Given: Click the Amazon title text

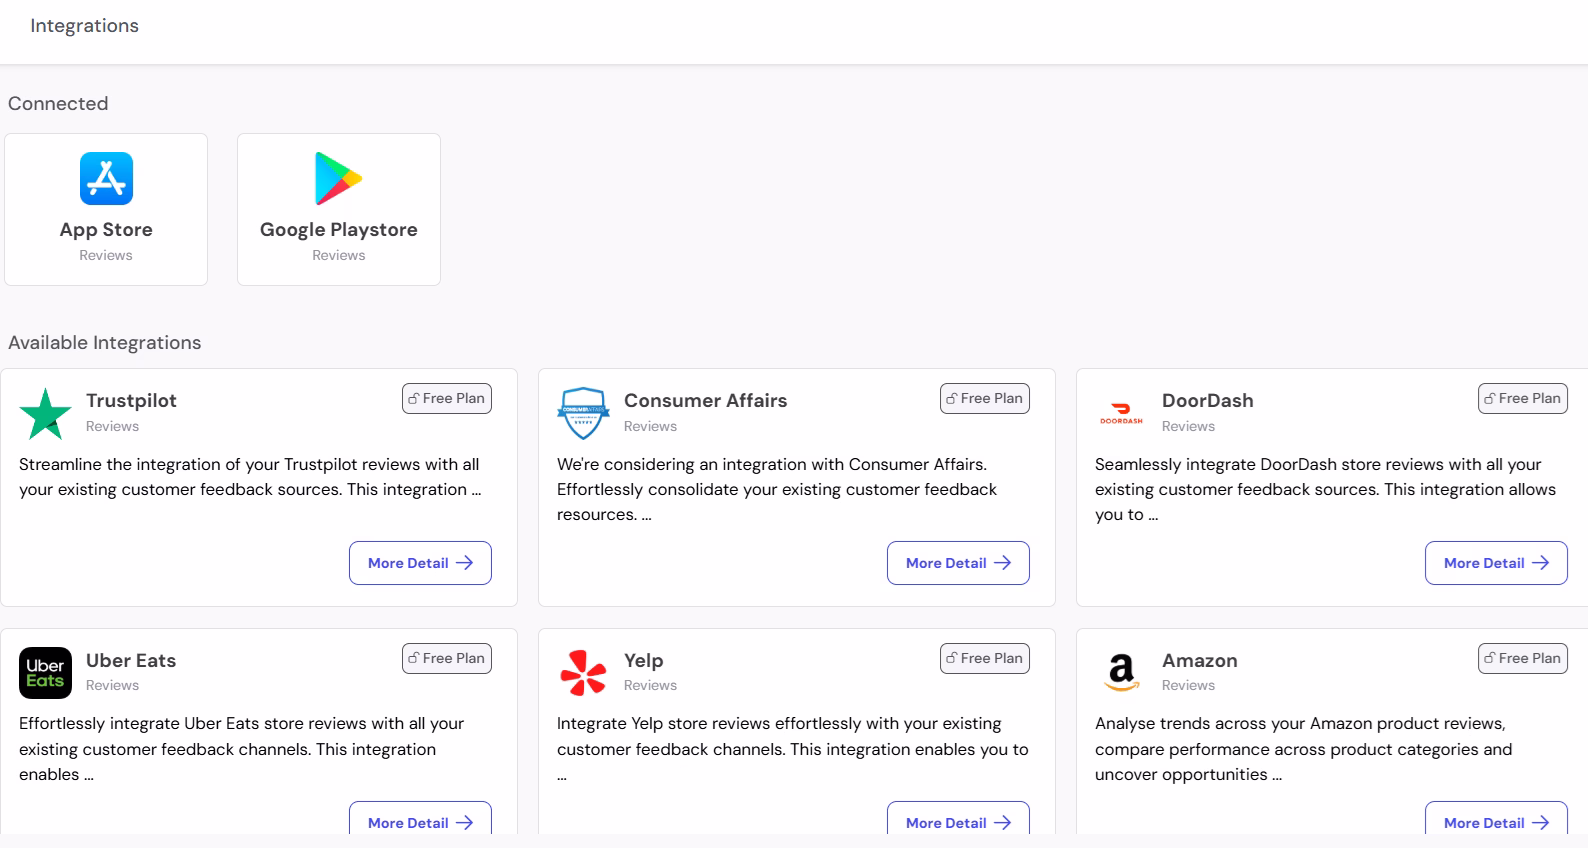Looking at the screenshot, I should [1200, 660].
